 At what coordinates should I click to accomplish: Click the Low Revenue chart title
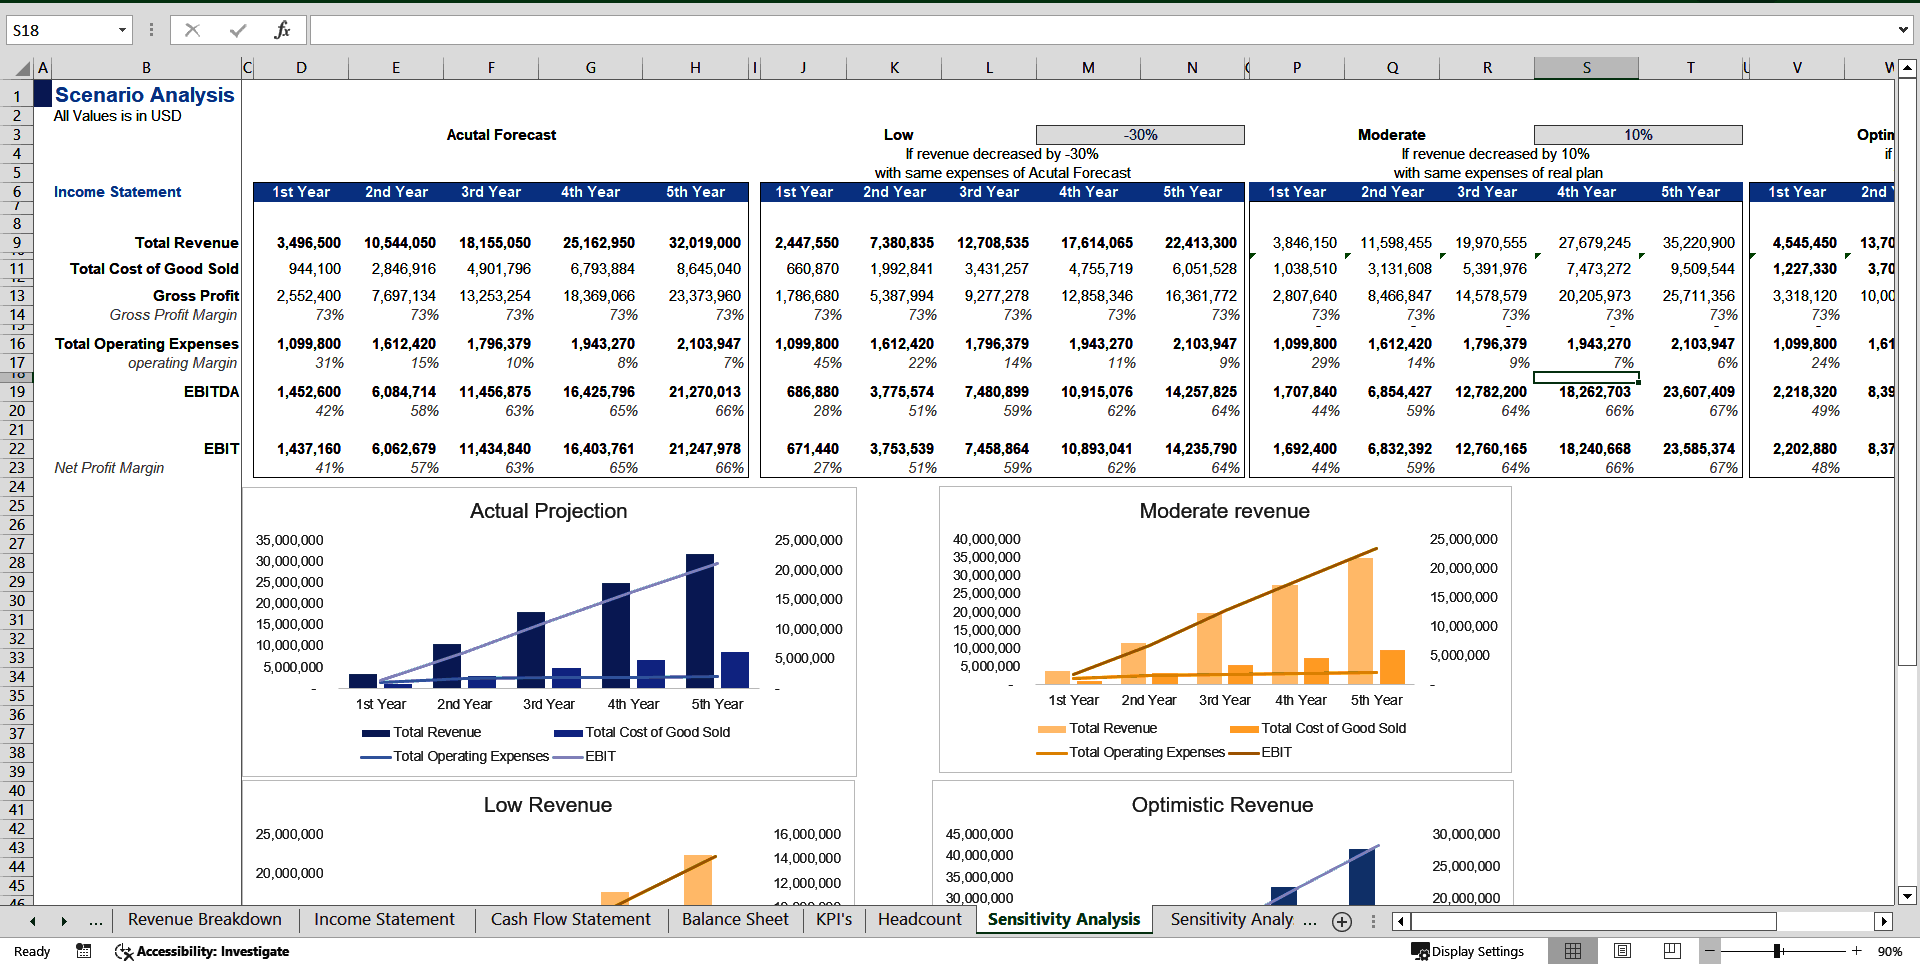click(x=548, y=805)
